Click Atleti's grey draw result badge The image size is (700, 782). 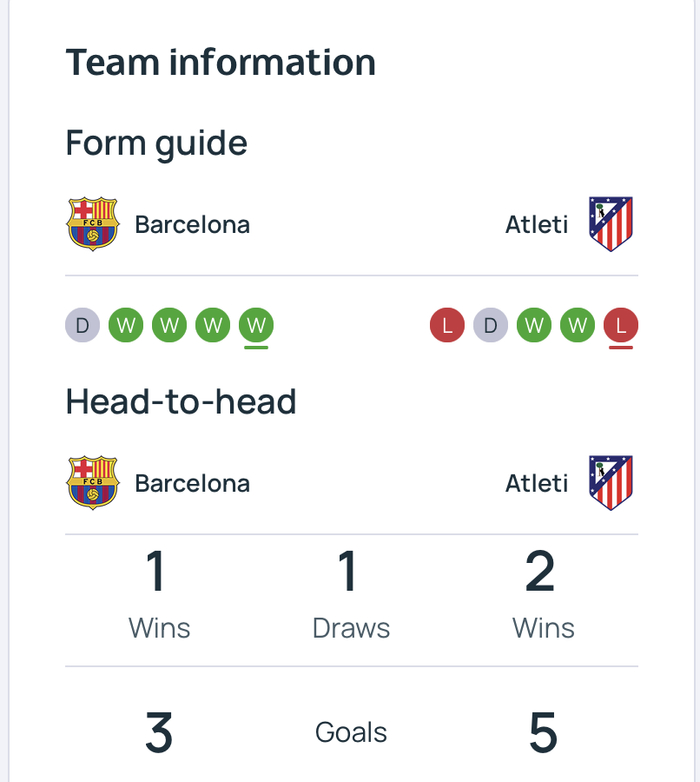tap(491, 325)
